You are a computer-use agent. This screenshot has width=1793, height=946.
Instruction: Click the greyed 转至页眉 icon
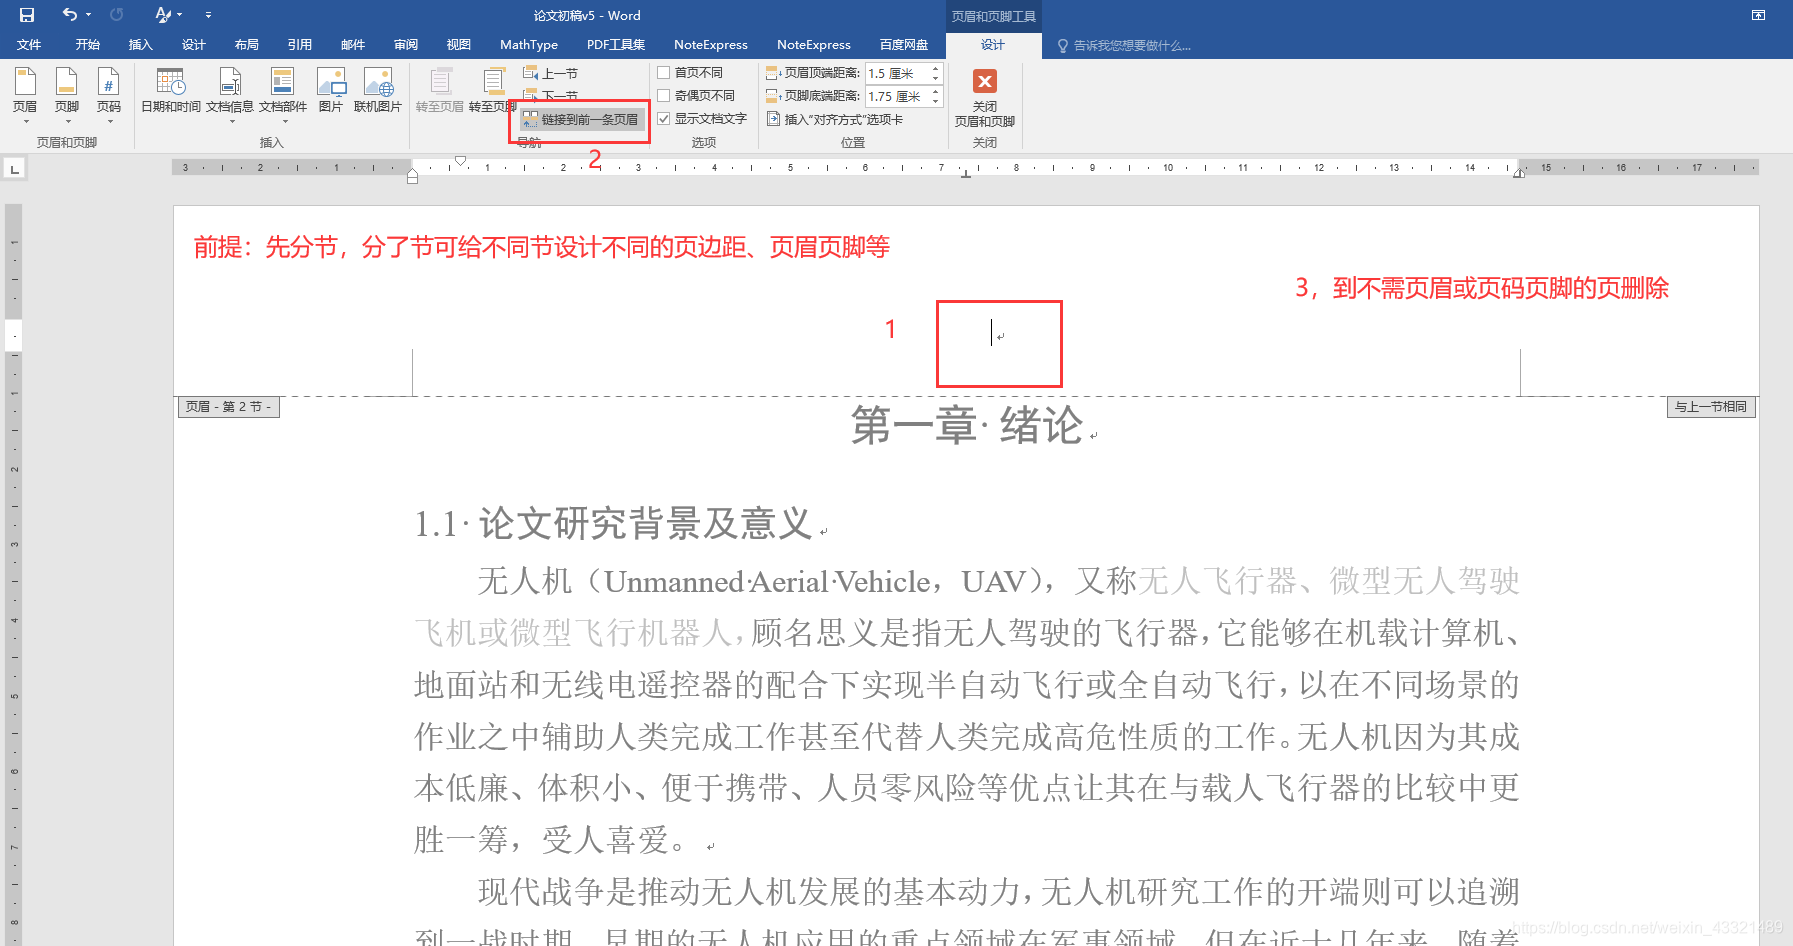pyautogui.click(x=440, y=82)
